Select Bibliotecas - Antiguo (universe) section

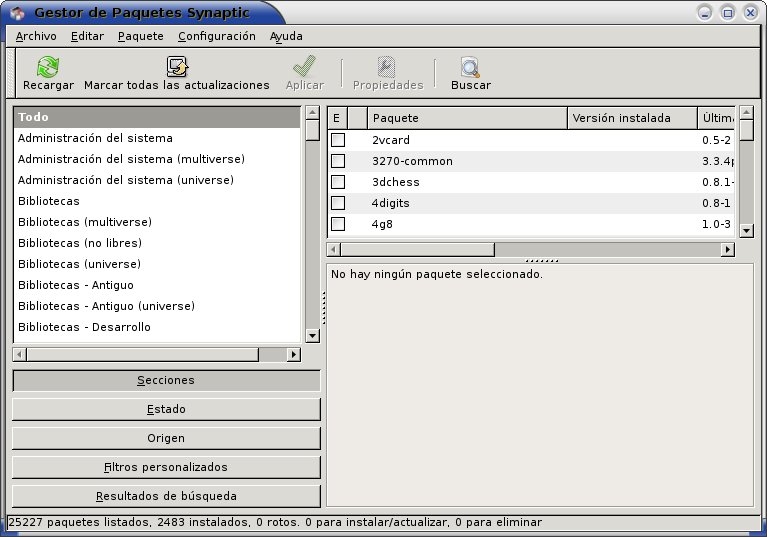tap(157, 307)
